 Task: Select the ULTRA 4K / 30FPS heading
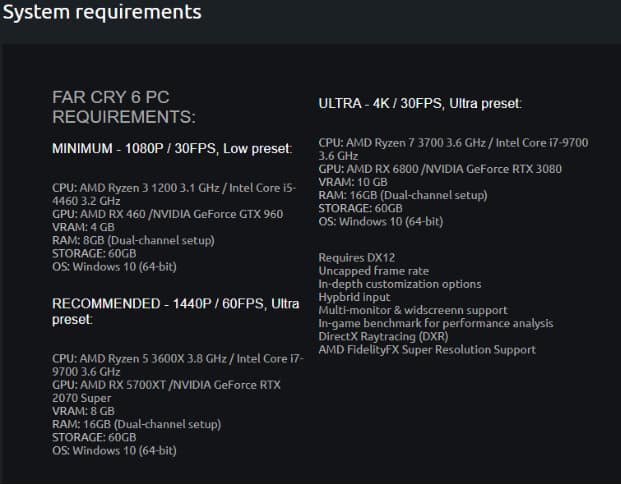[x=420, y=103]
